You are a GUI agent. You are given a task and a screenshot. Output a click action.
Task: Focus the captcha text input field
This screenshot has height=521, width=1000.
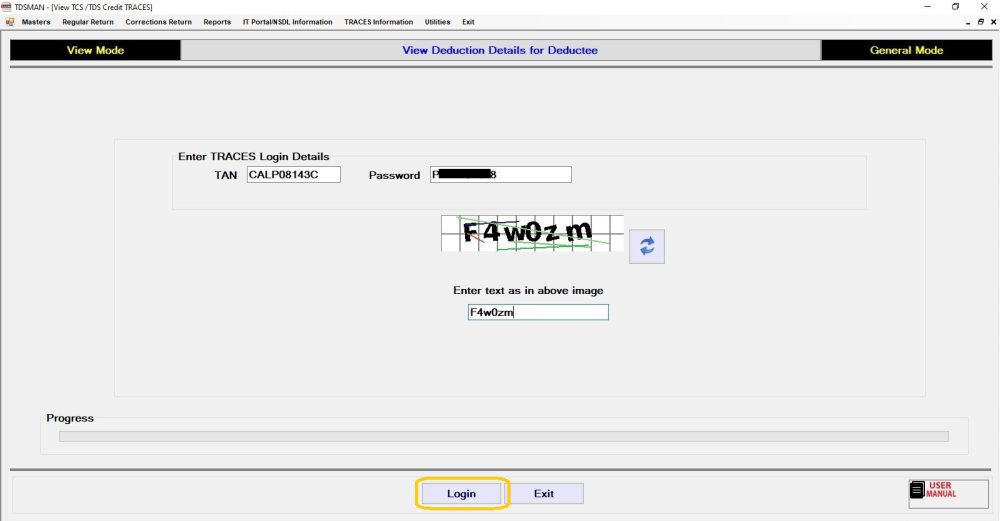pos(538,312)
